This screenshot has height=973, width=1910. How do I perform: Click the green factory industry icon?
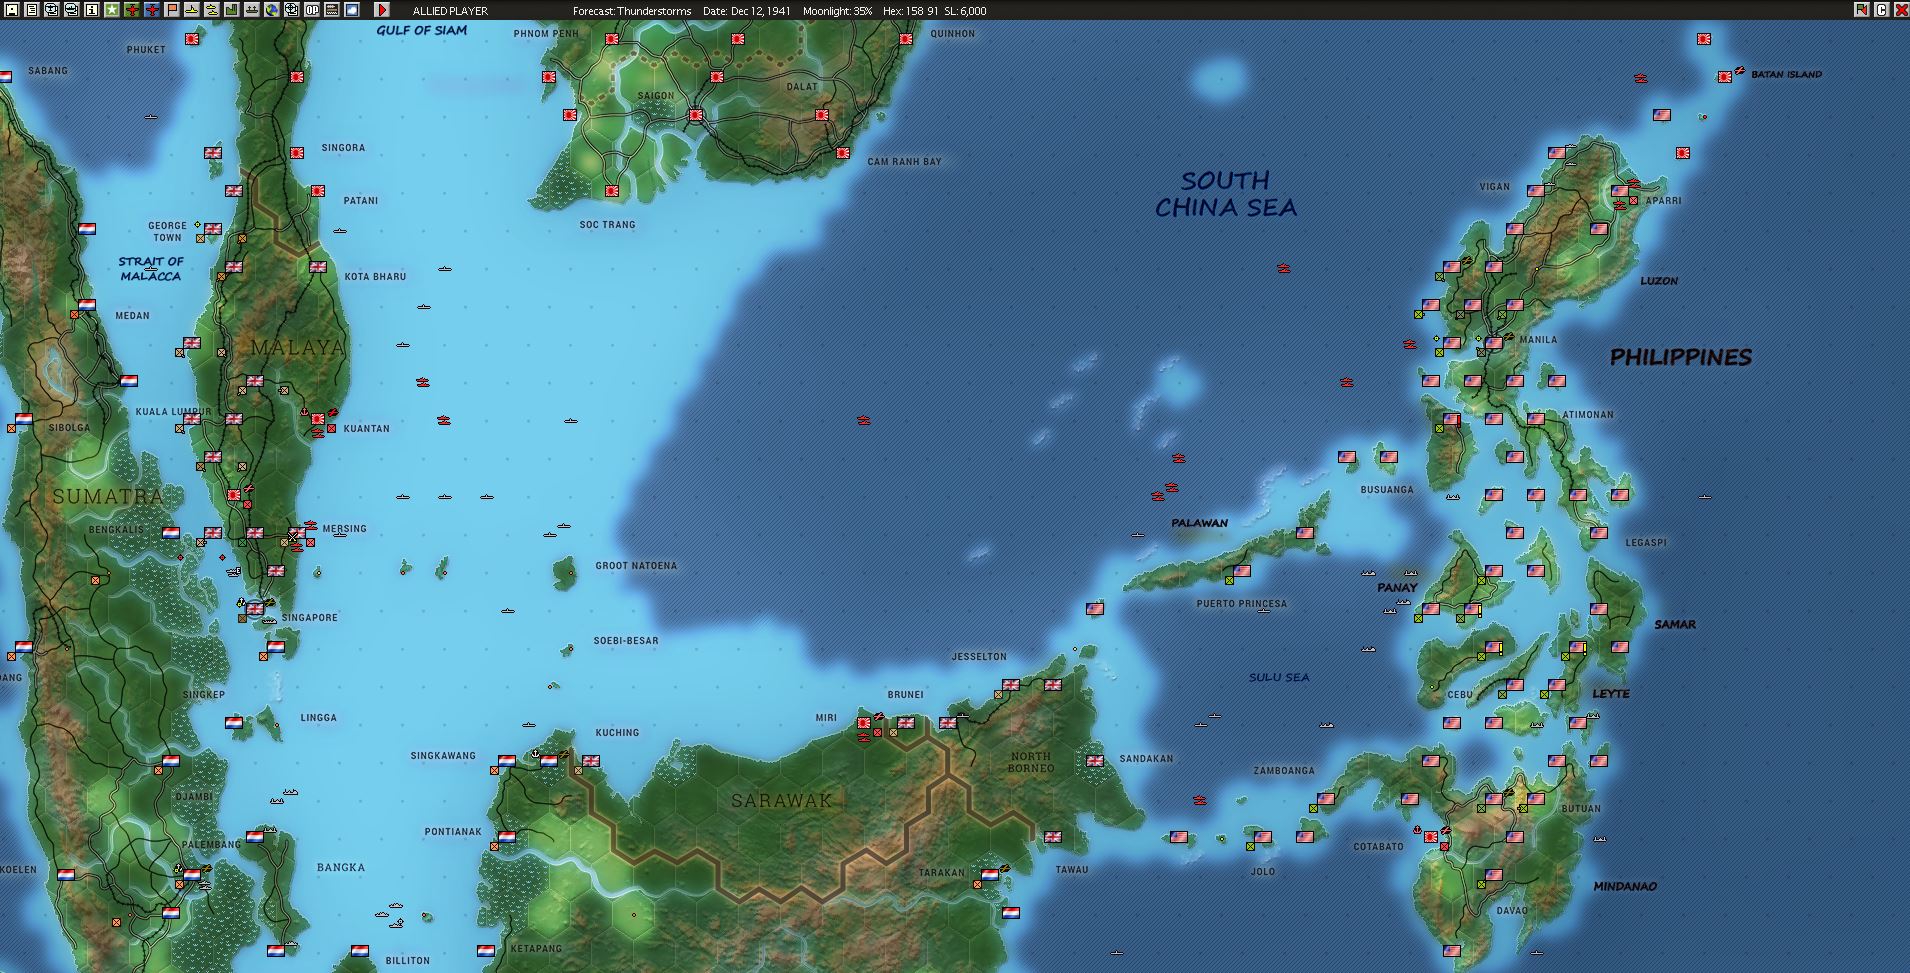pyautogui.click(x=232, y=10)
